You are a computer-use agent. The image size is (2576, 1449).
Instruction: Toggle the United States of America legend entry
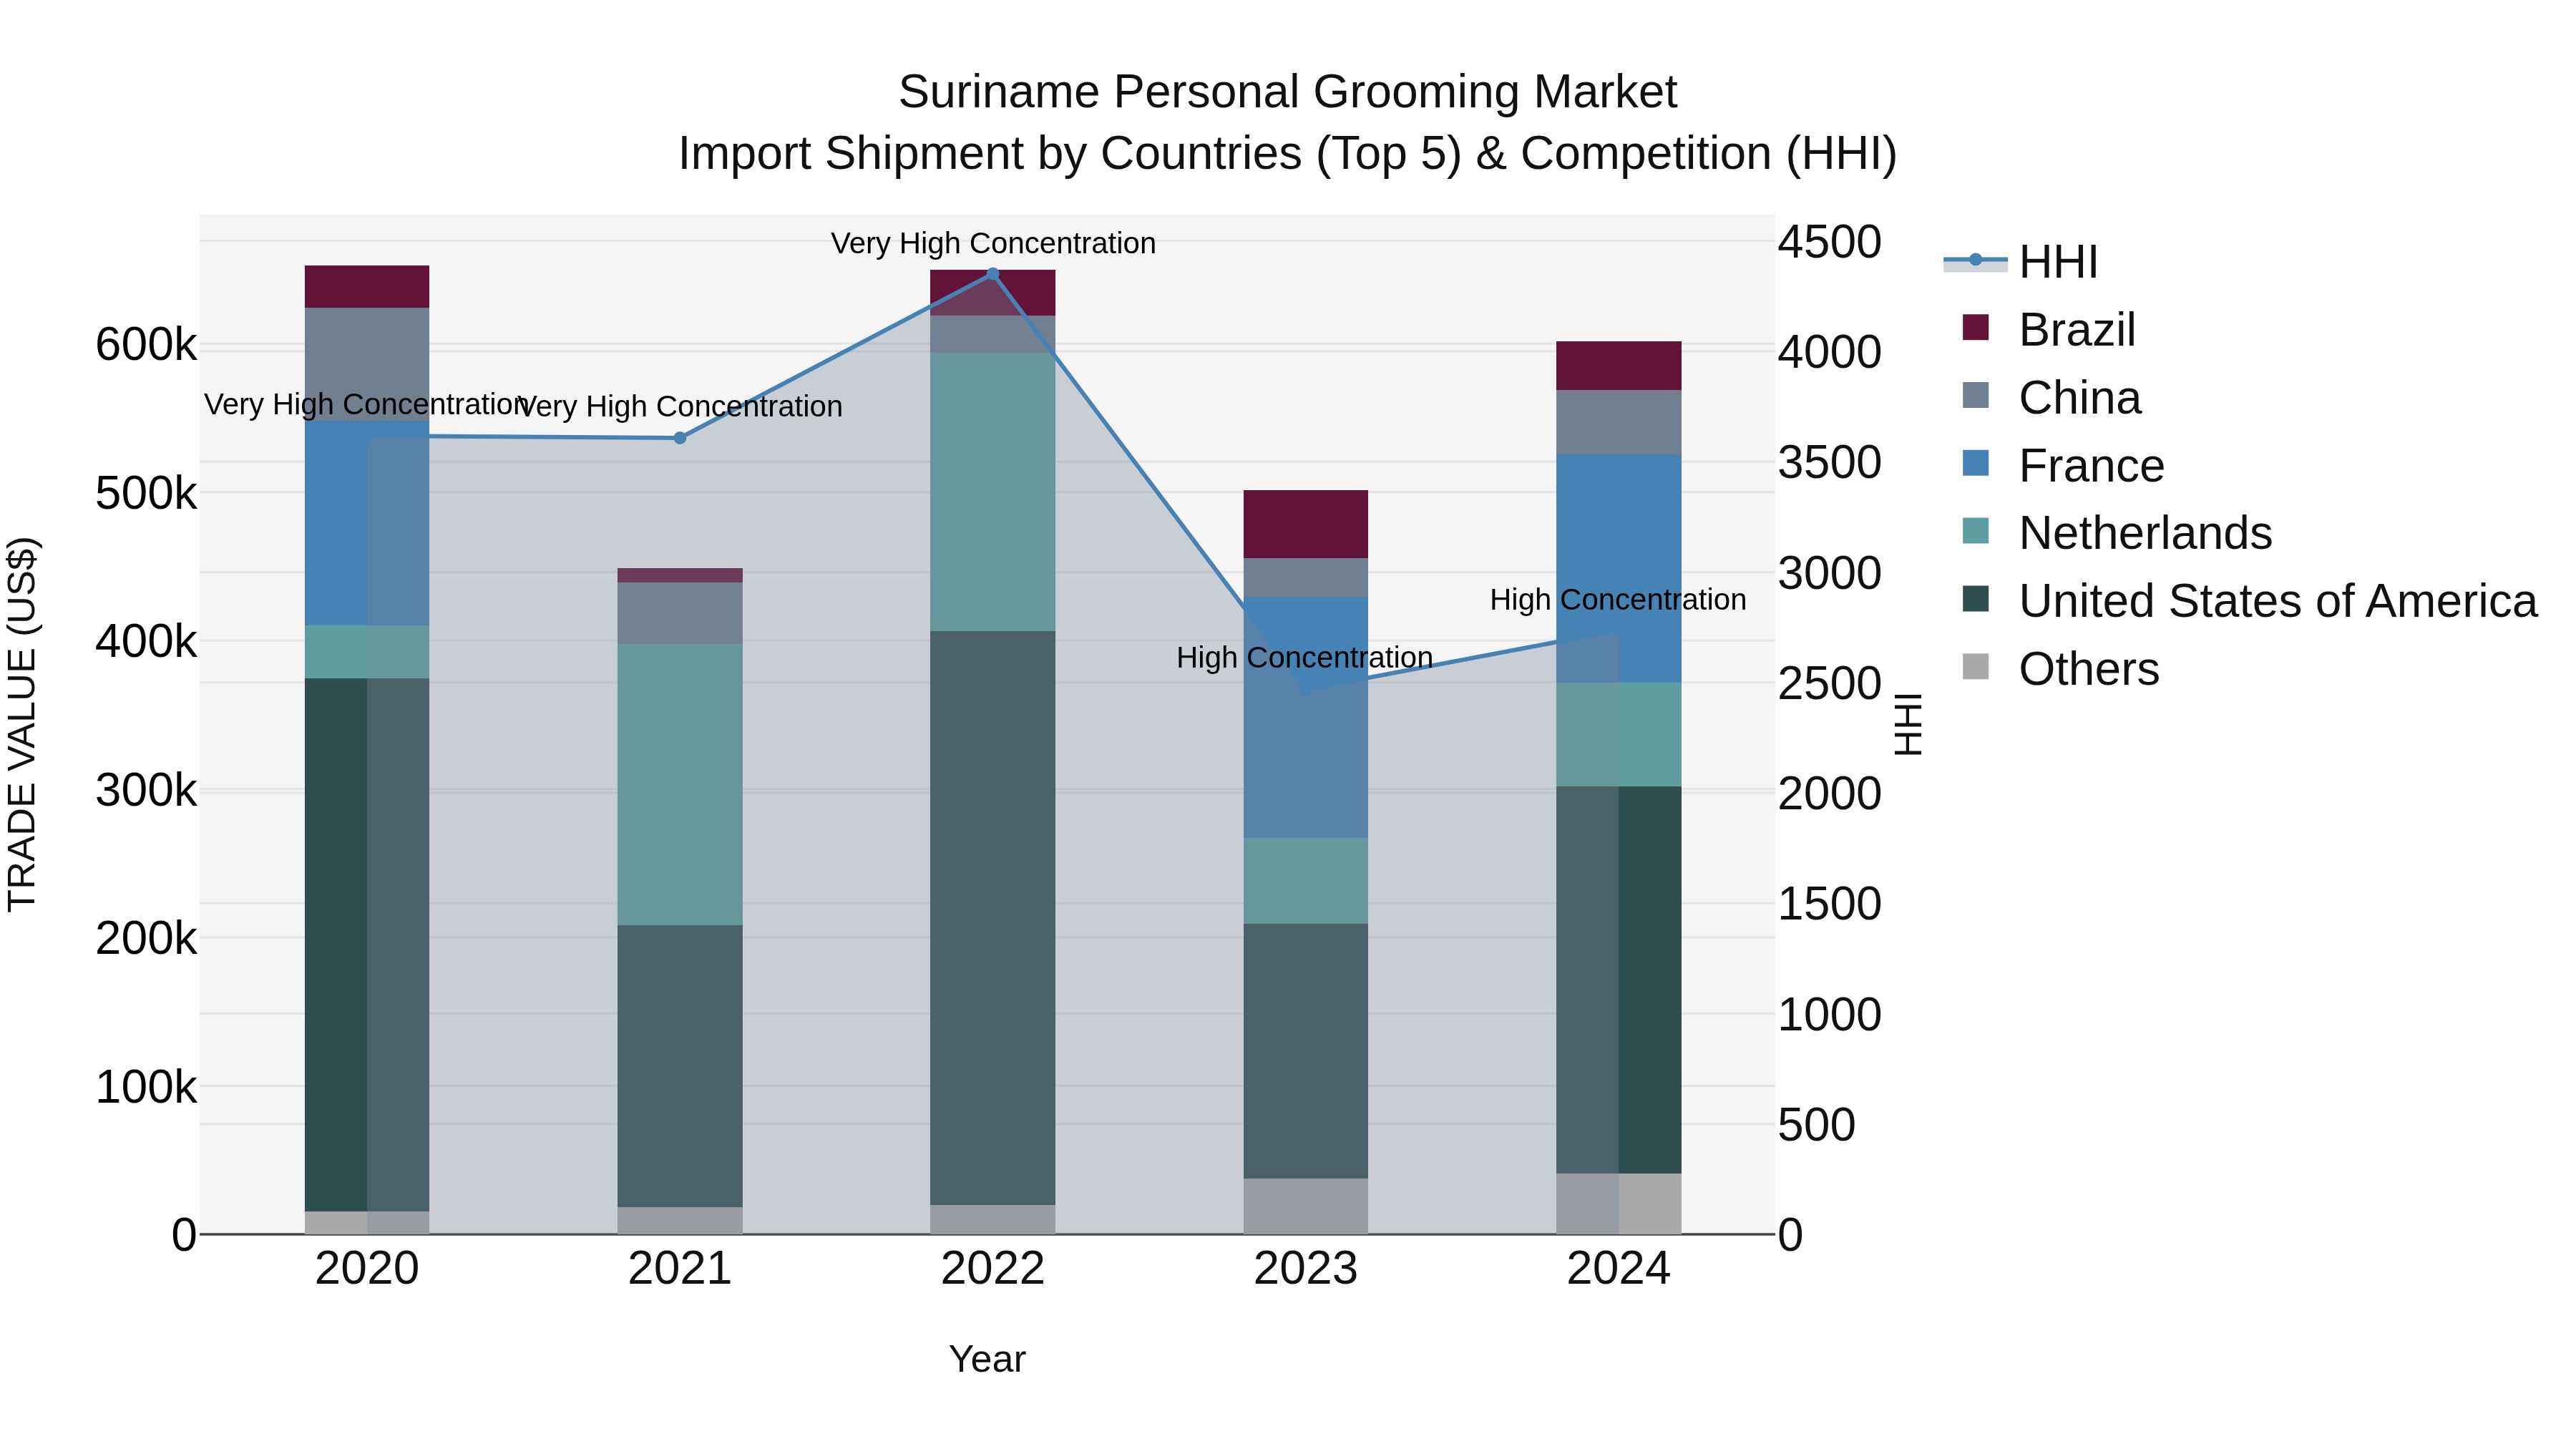pyautogui.click(x=2248, y=600)
